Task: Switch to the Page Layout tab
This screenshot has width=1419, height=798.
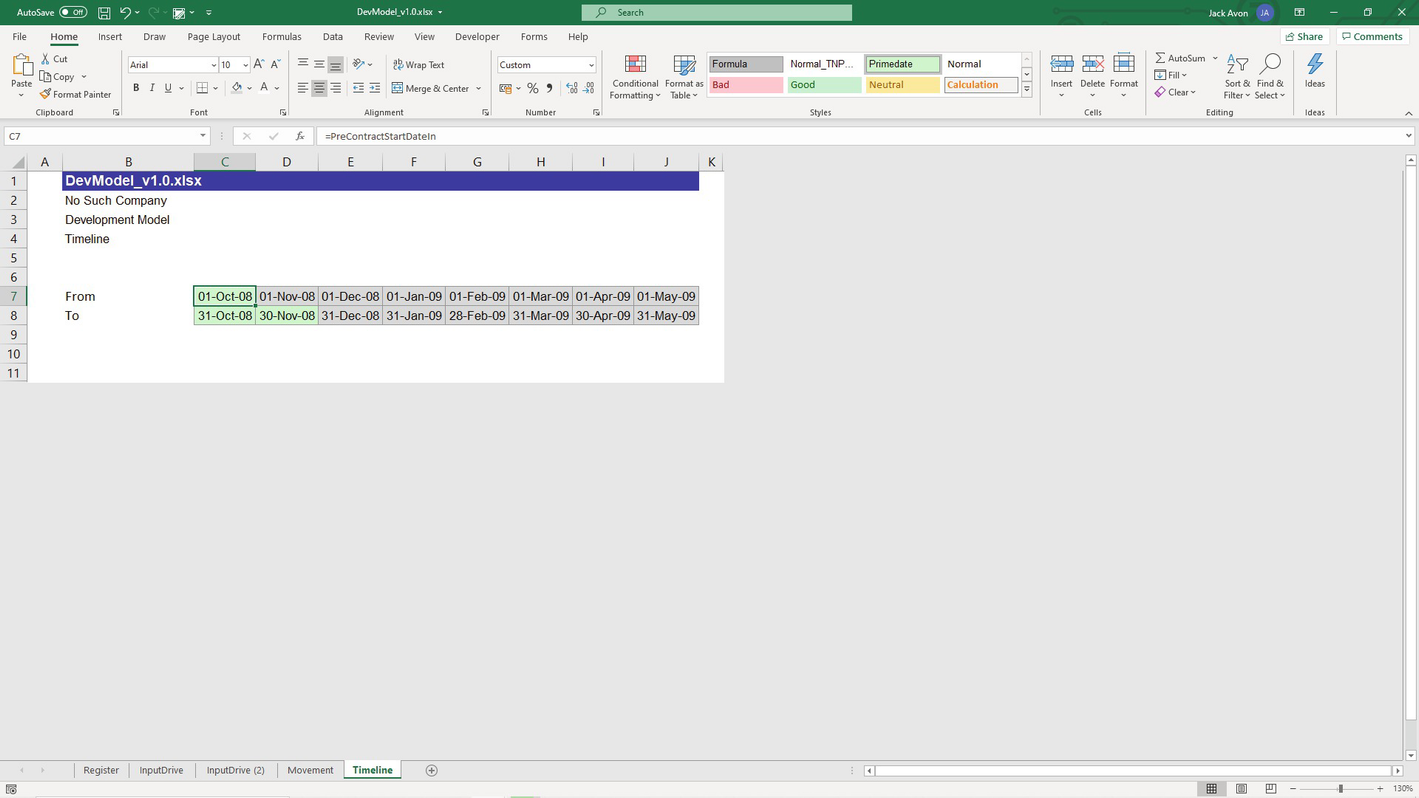Action: 214,37
